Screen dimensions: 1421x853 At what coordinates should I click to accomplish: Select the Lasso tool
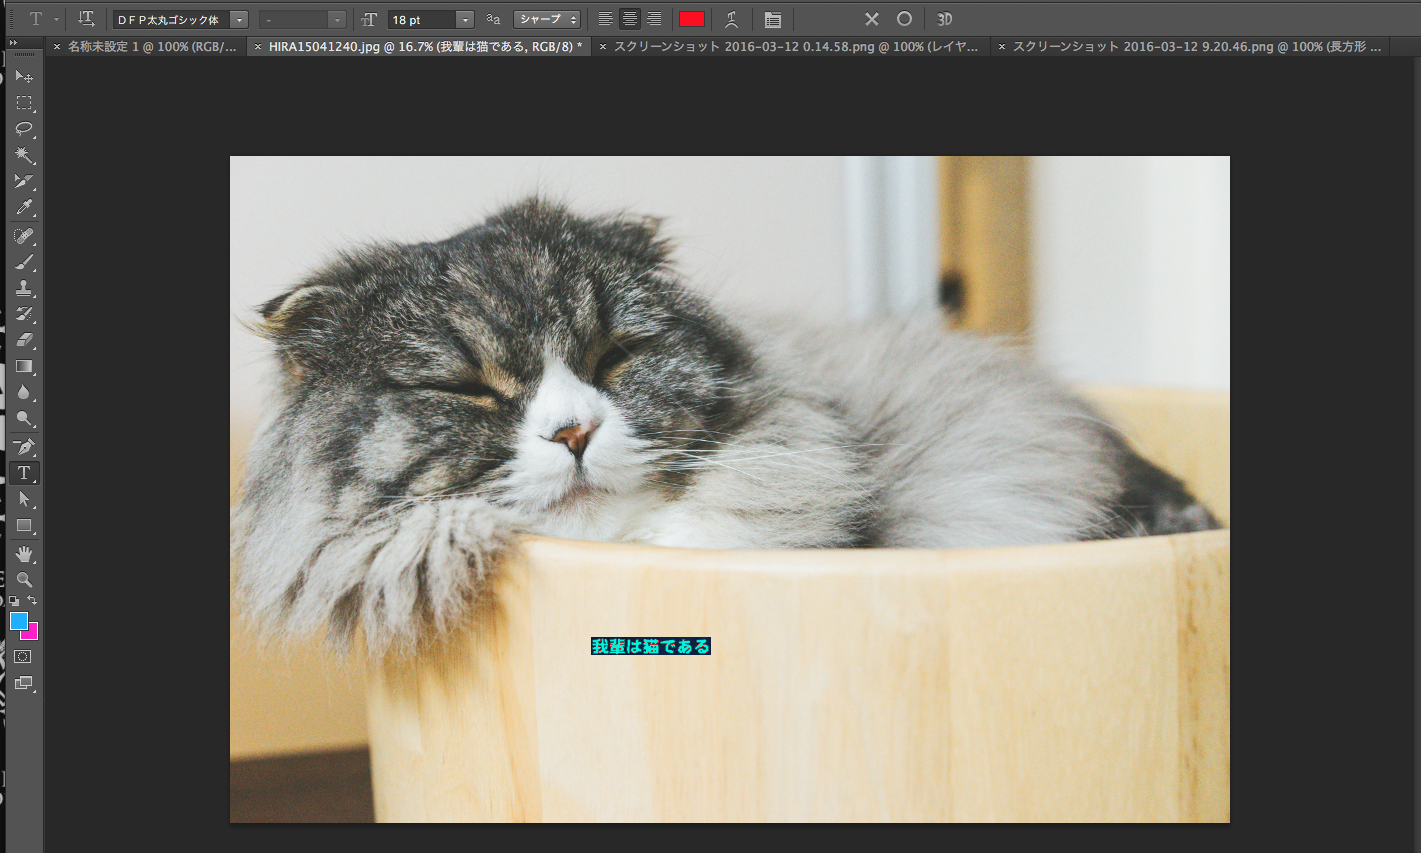[x=24, y=129]
